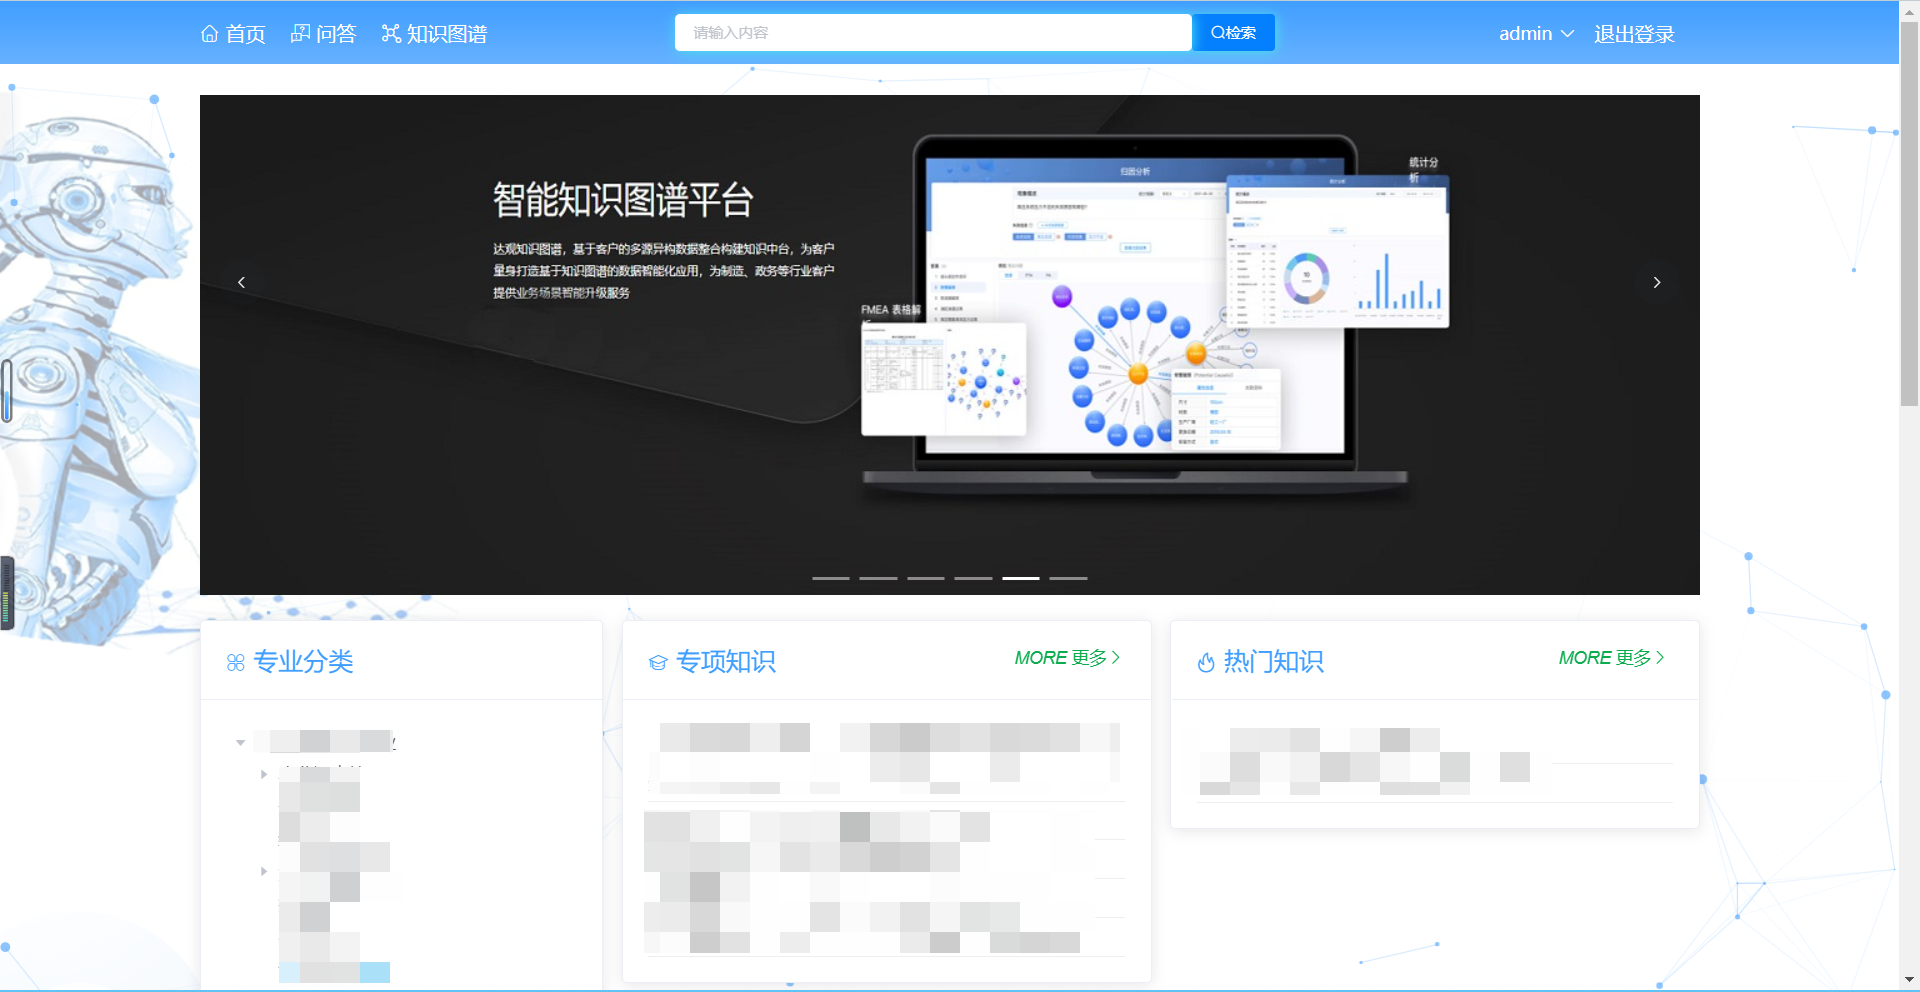Open the admin user dropdown
Viewport: 1920px width, 992px height.
1536,34
